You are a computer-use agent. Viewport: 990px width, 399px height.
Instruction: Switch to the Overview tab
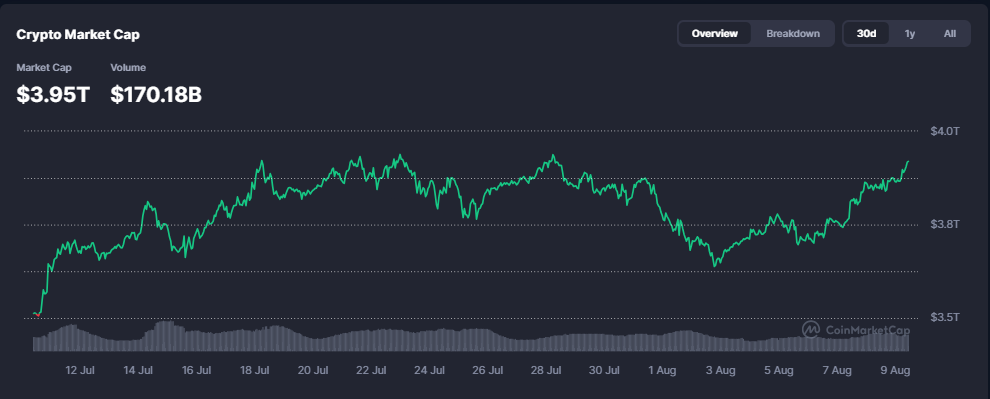[x=715, y=33]
